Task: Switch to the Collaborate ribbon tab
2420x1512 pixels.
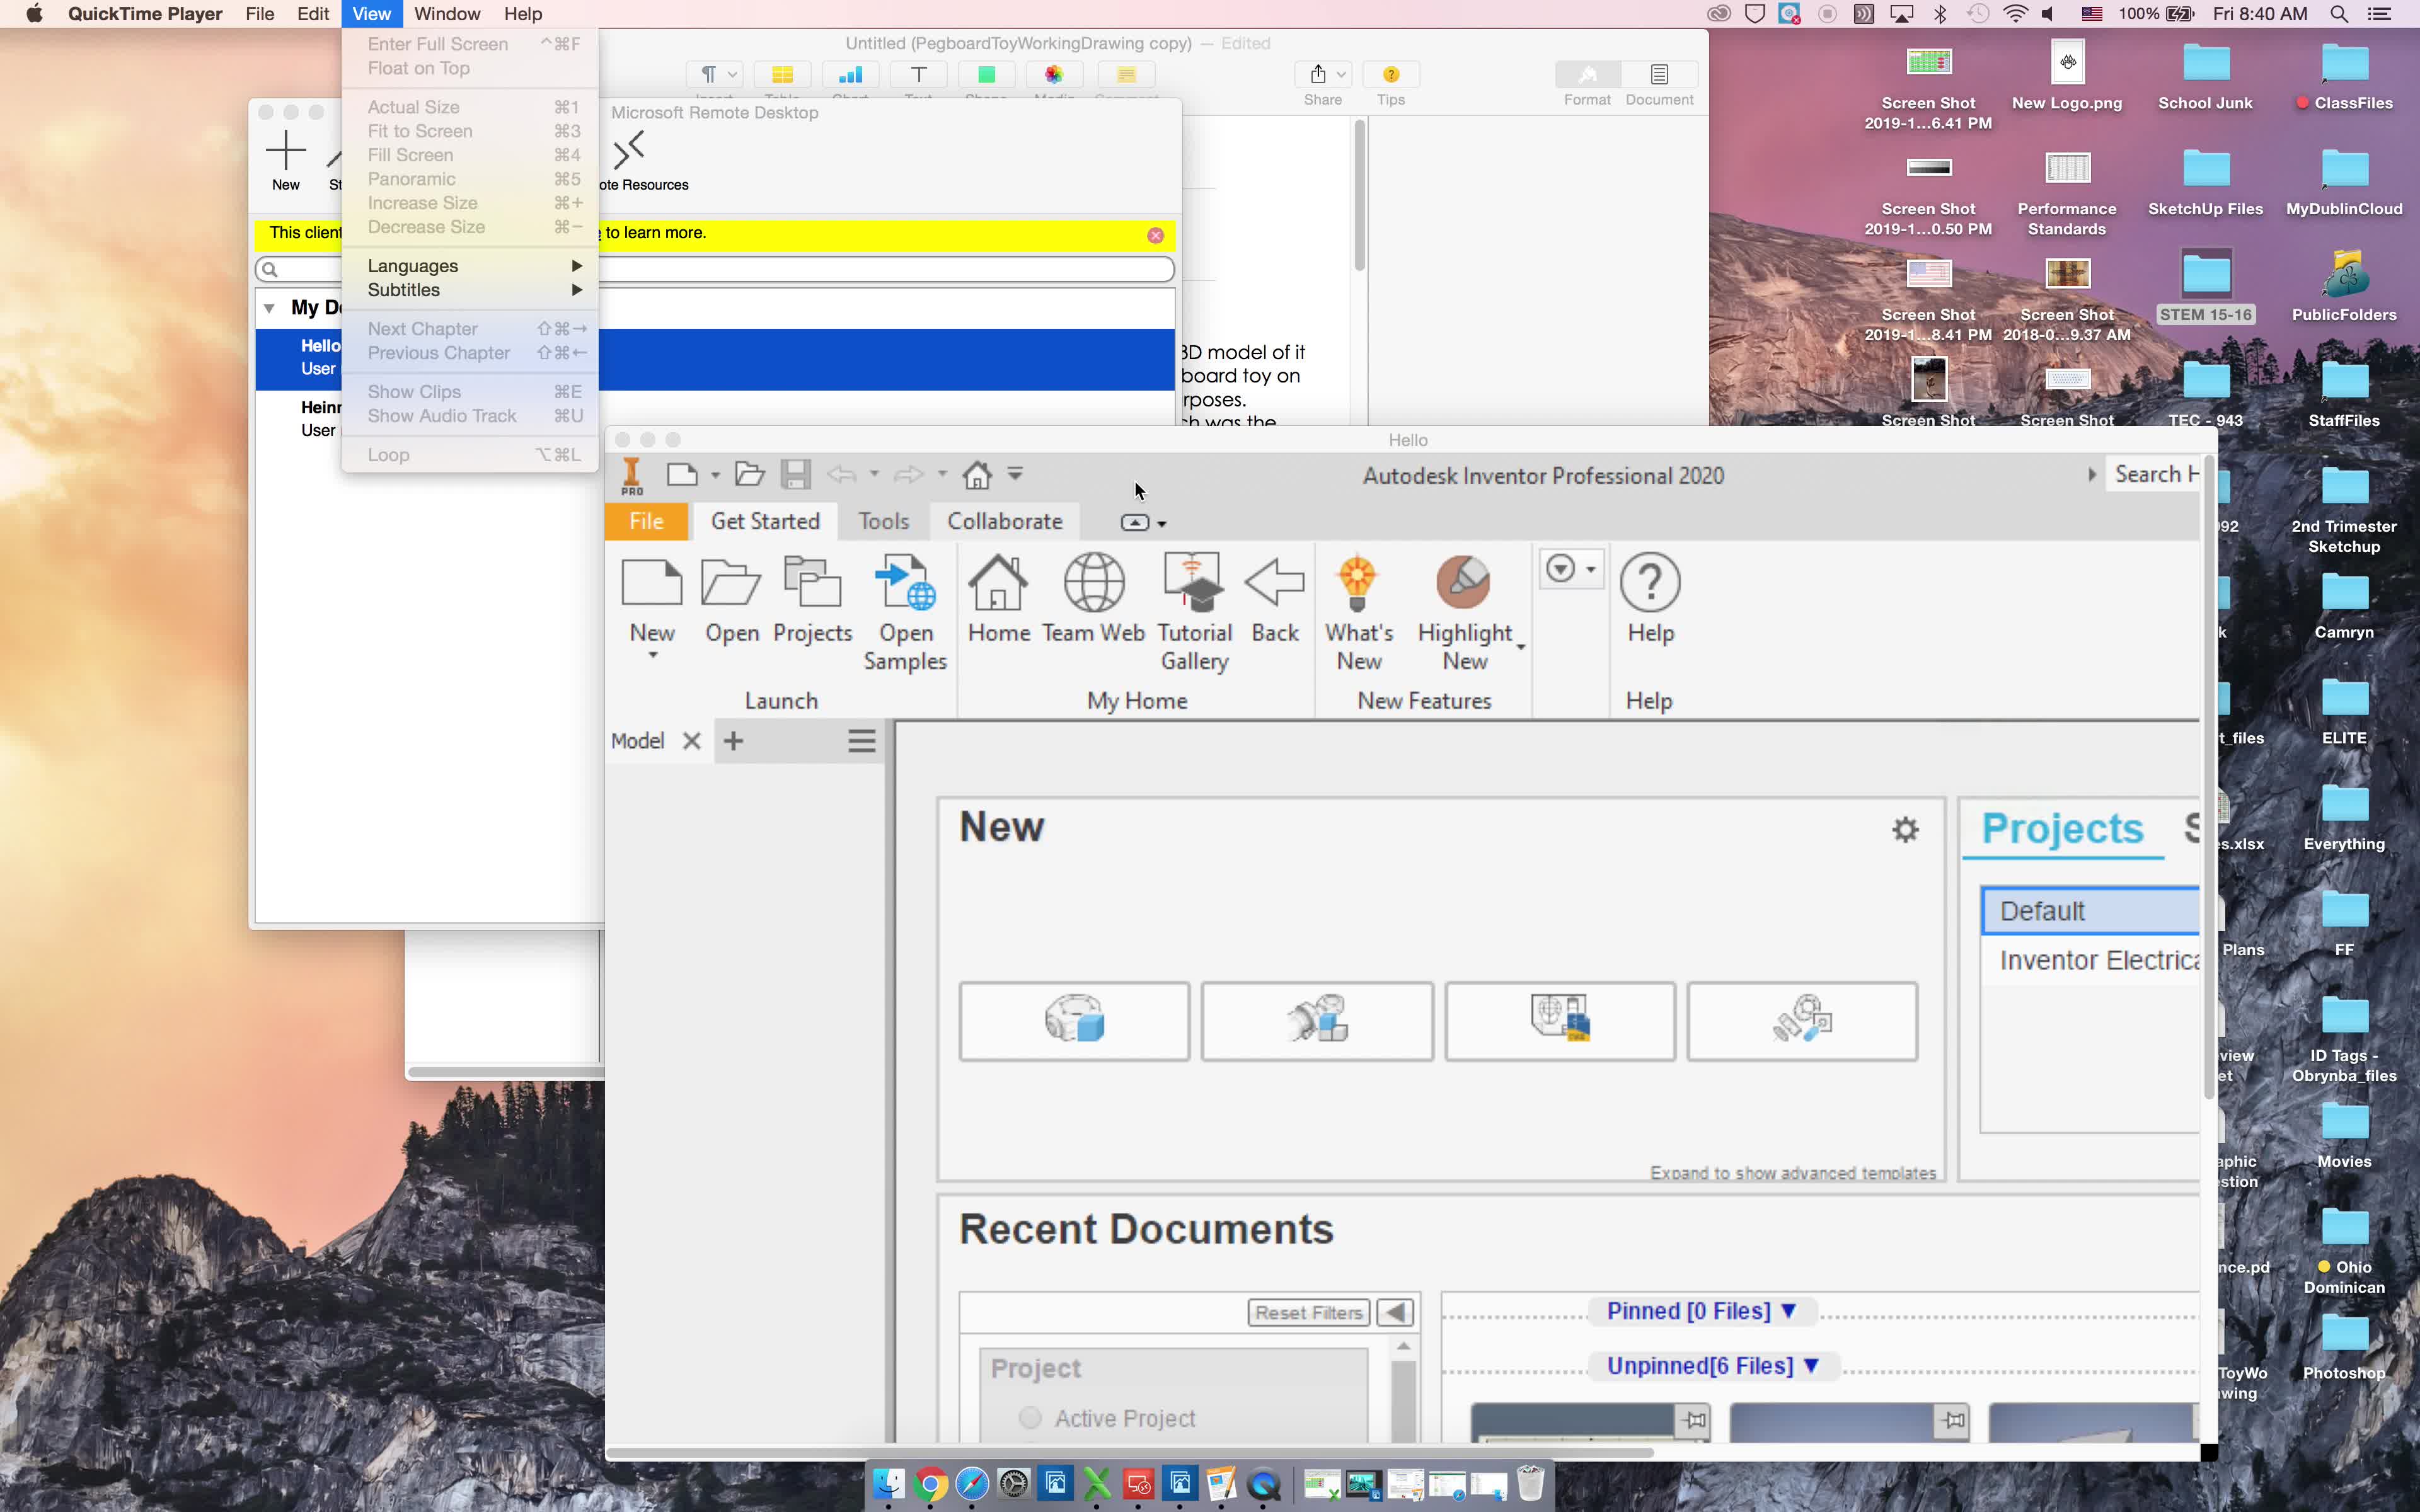Action: pyautogui.click(x=1004, y=521)
